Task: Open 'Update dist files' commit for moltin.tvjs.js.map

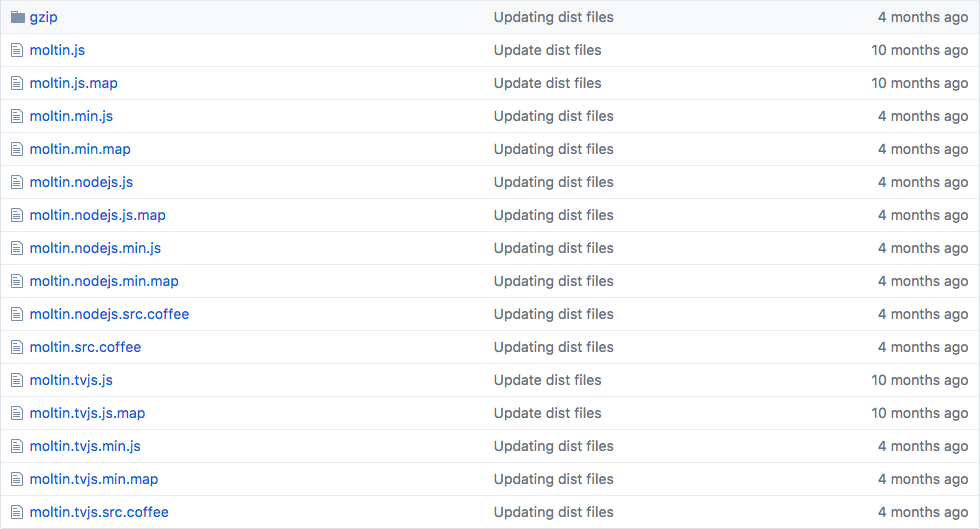Action: pyautogui.click(x=548, y=413)
